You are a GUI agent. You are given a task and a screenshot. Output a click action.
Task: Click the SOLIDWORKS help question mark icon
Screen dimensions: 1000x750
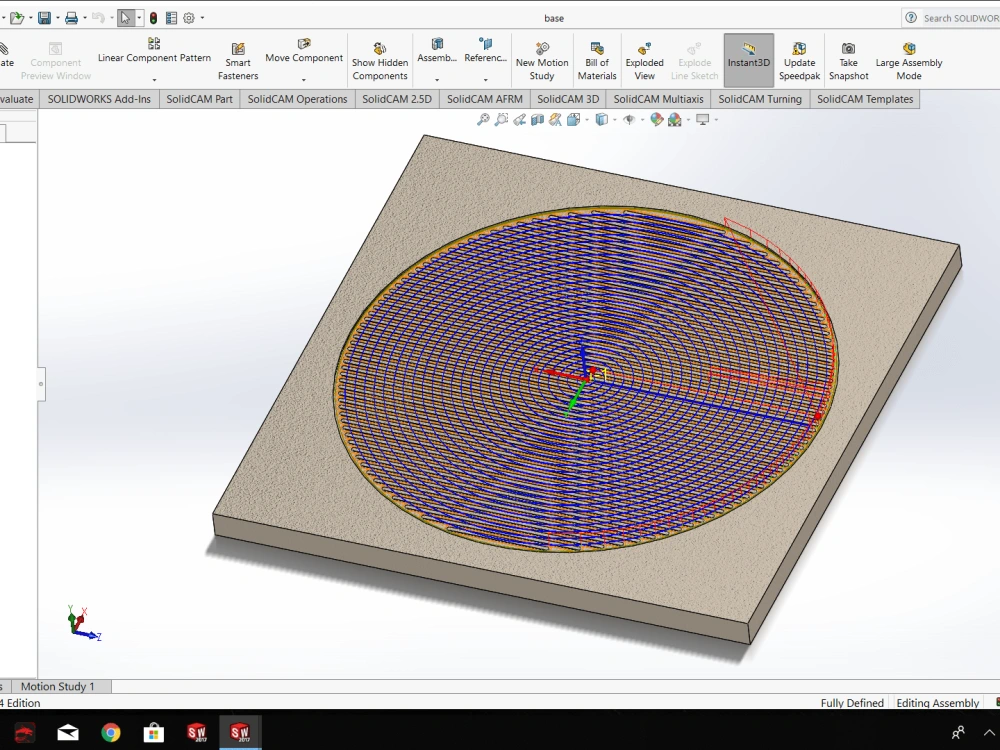[911, 18]
